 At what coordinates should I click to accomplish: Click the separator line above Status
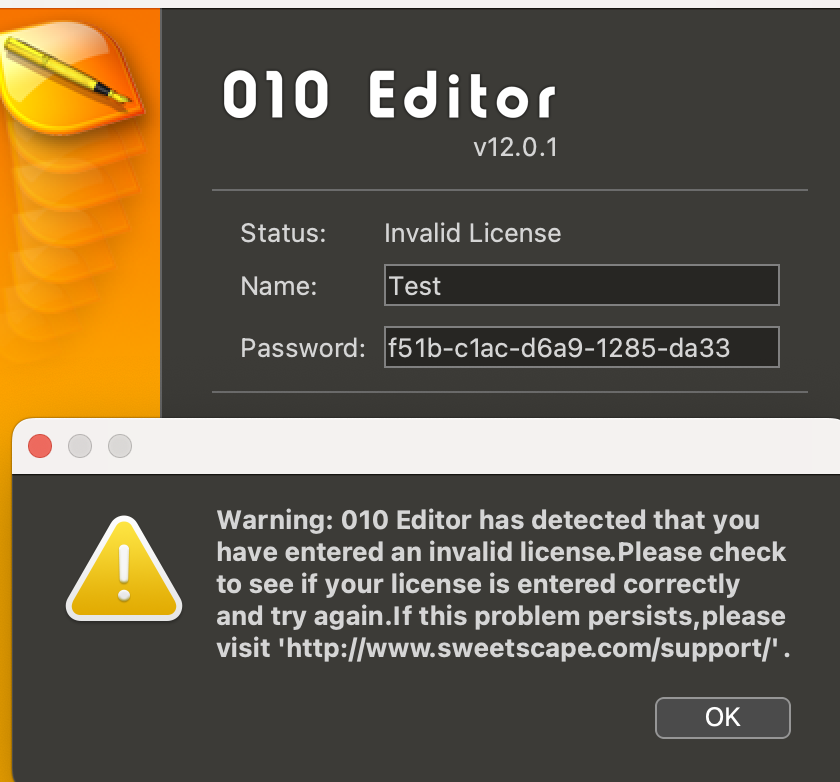pos(509,189)
